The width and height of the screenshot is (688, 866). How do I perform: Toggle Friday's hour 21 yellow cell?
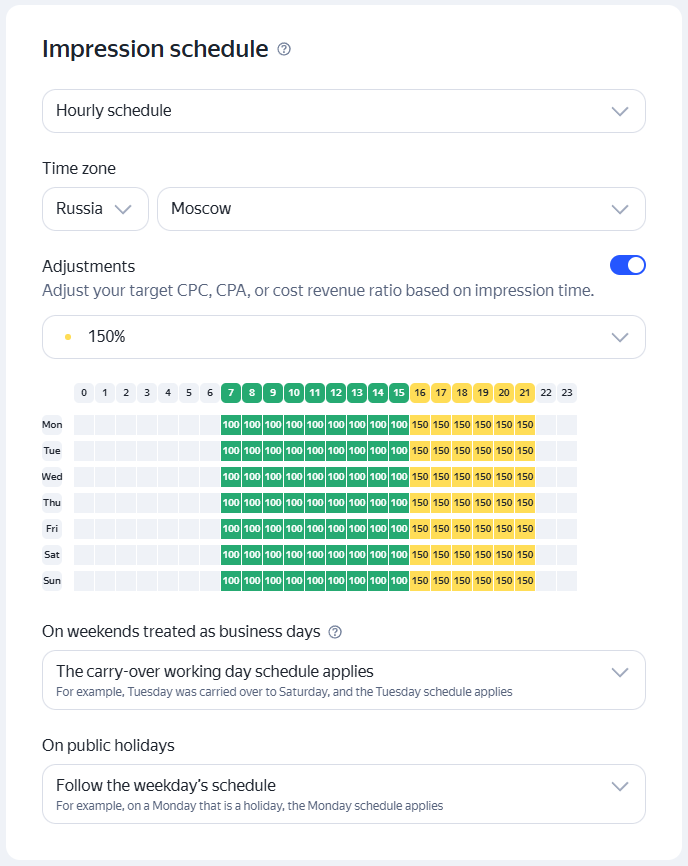tap(525, 529)
